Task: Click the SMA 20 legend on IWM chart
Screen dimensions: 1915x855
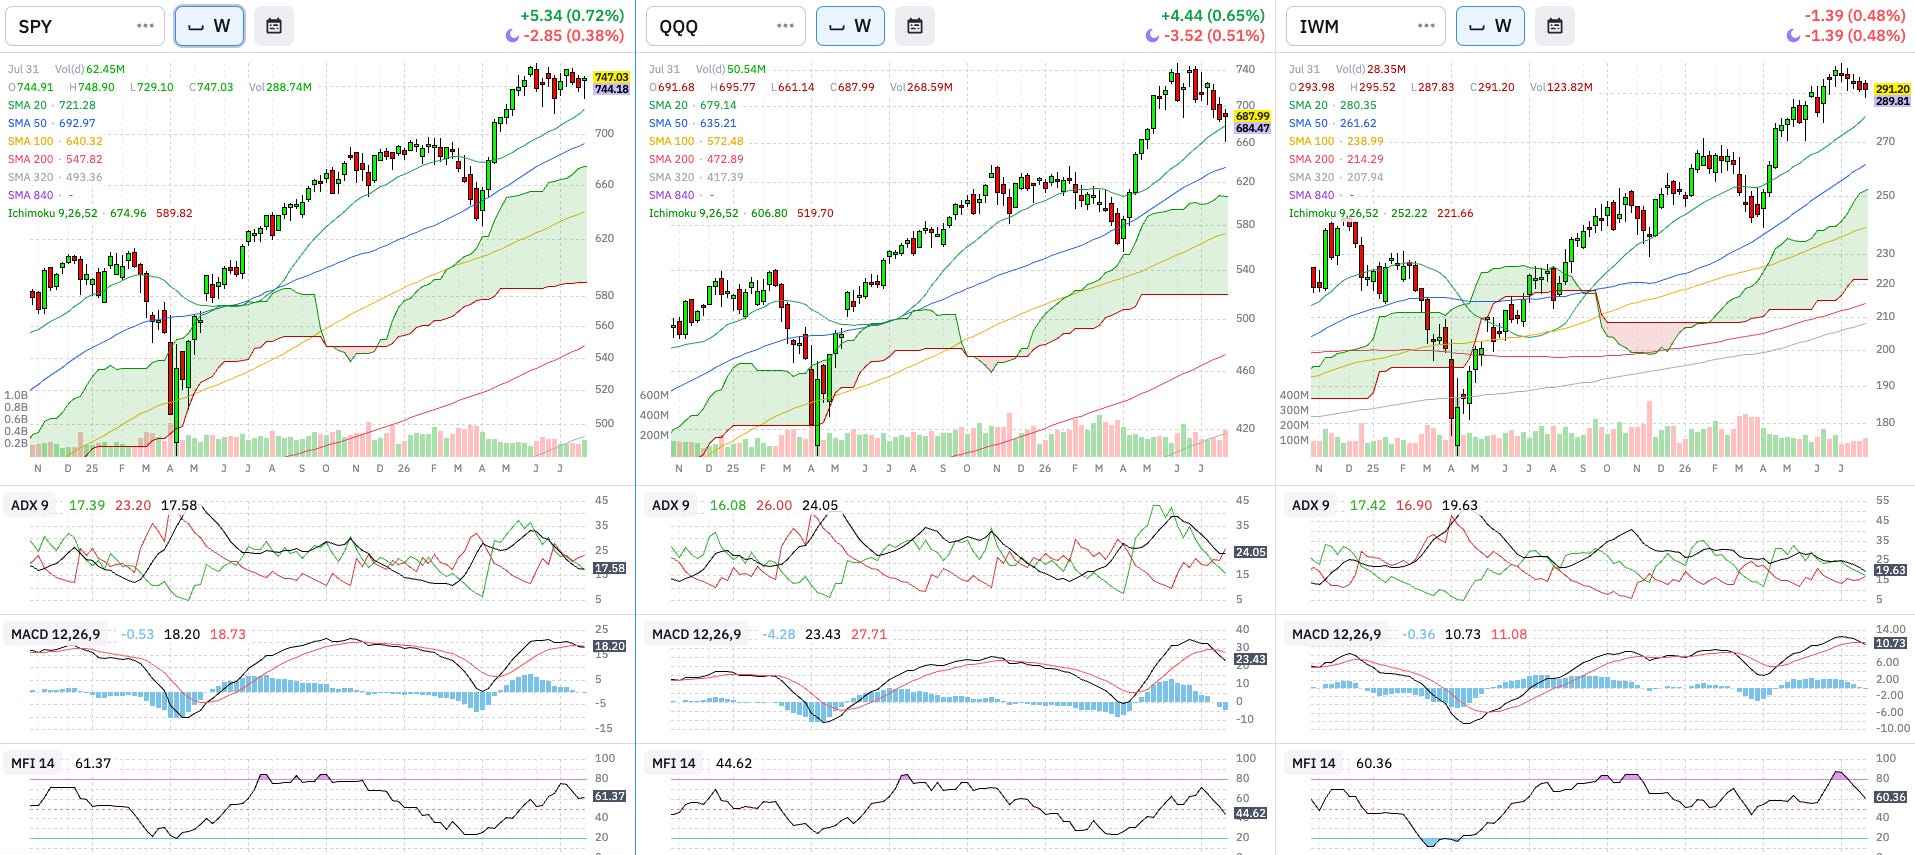Action: (x=1332, y=105)
